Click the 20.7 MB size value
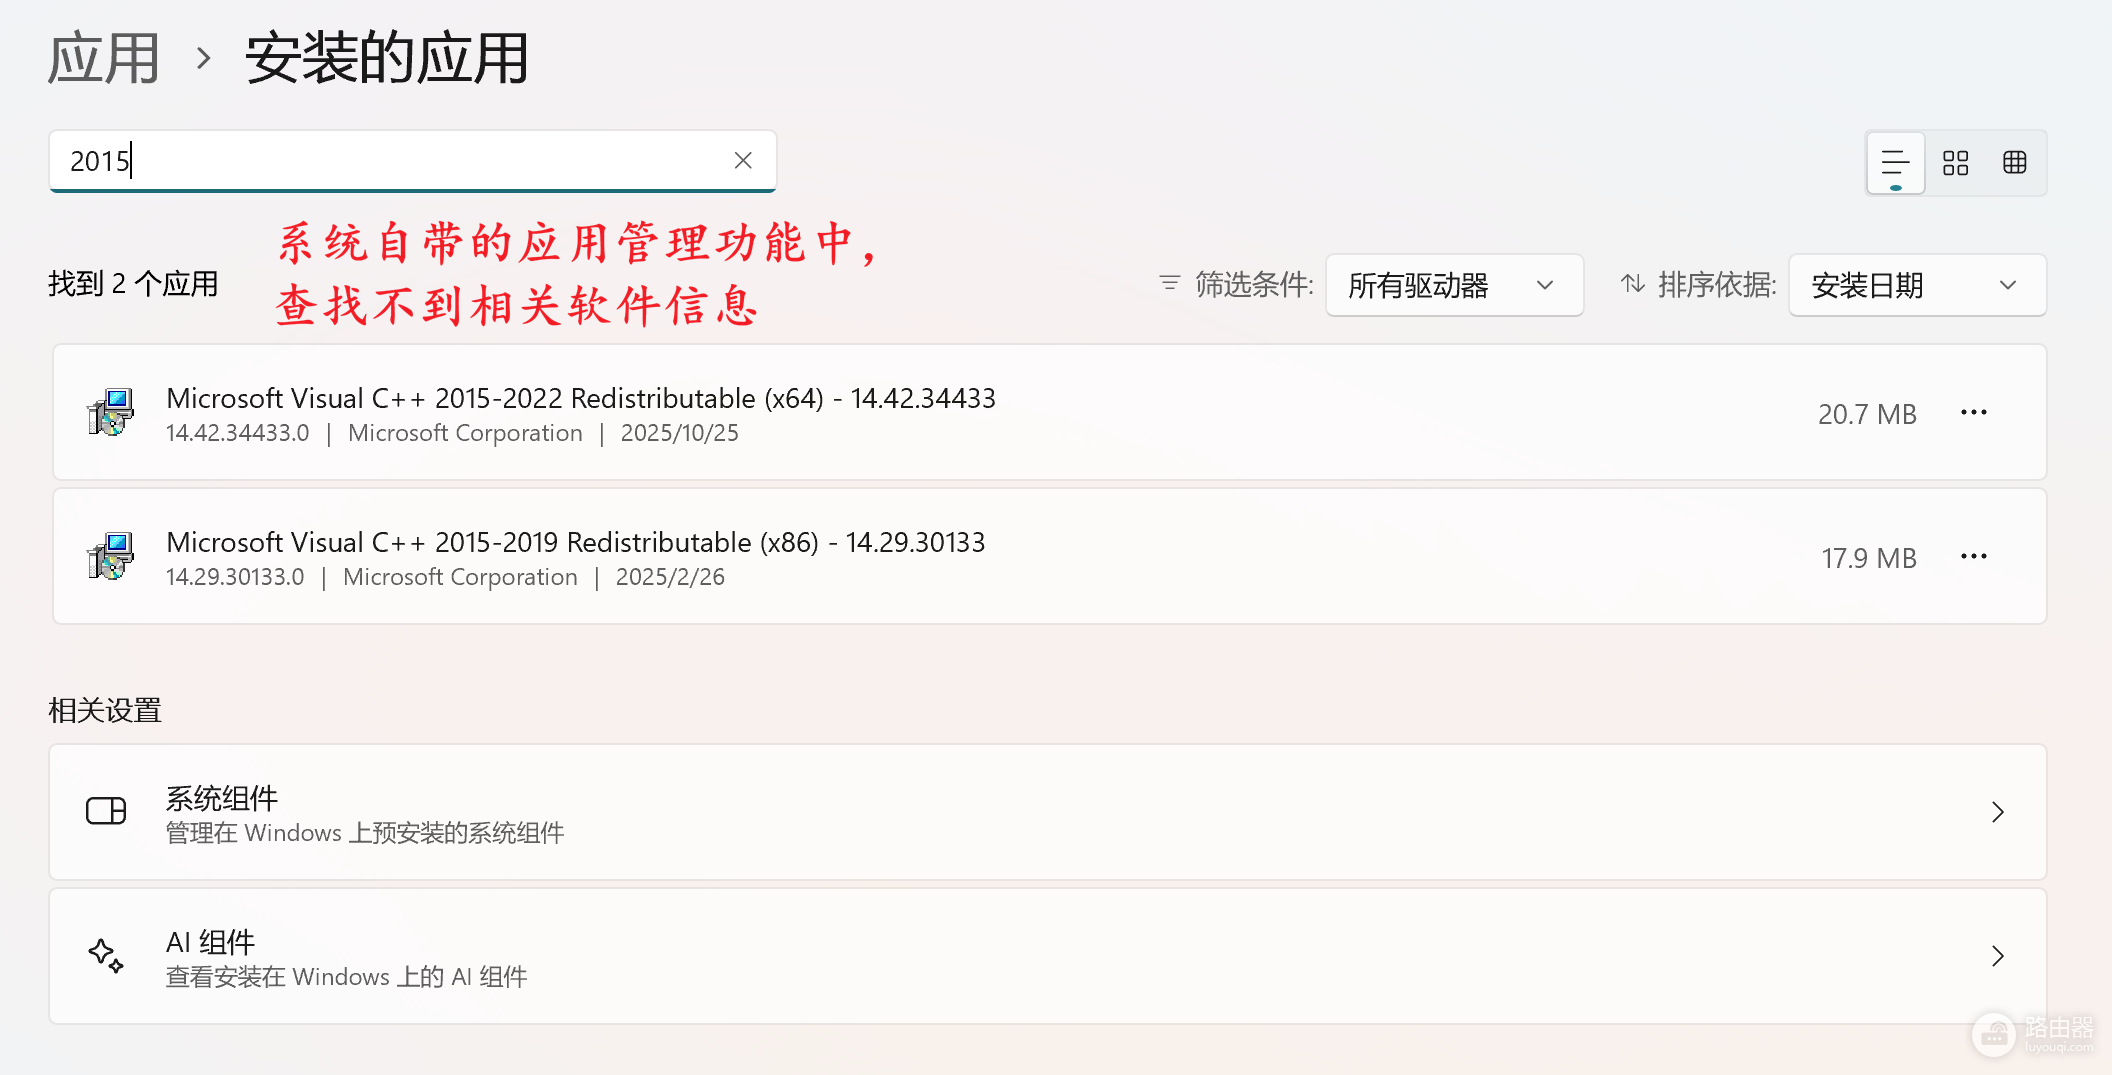The height and width of the screenshot is (1075, 2112). coord(1867,414)
